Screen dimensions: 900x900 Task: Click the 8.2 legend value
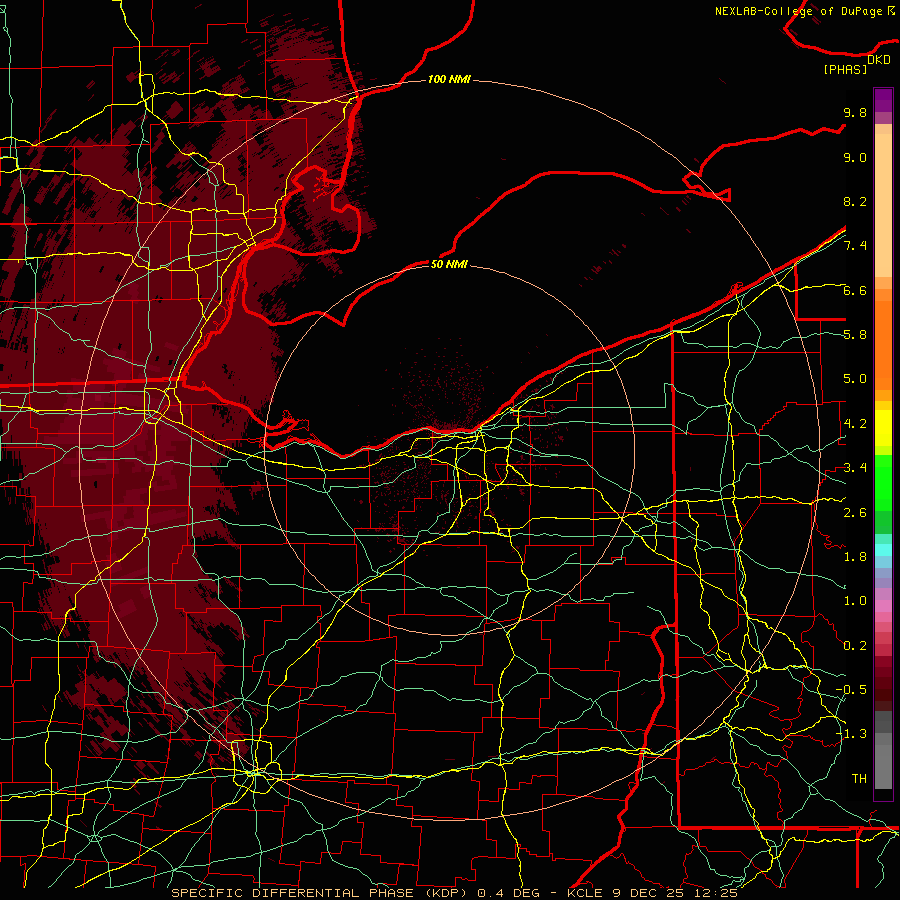pyautogui.click(x=855, y=201)
